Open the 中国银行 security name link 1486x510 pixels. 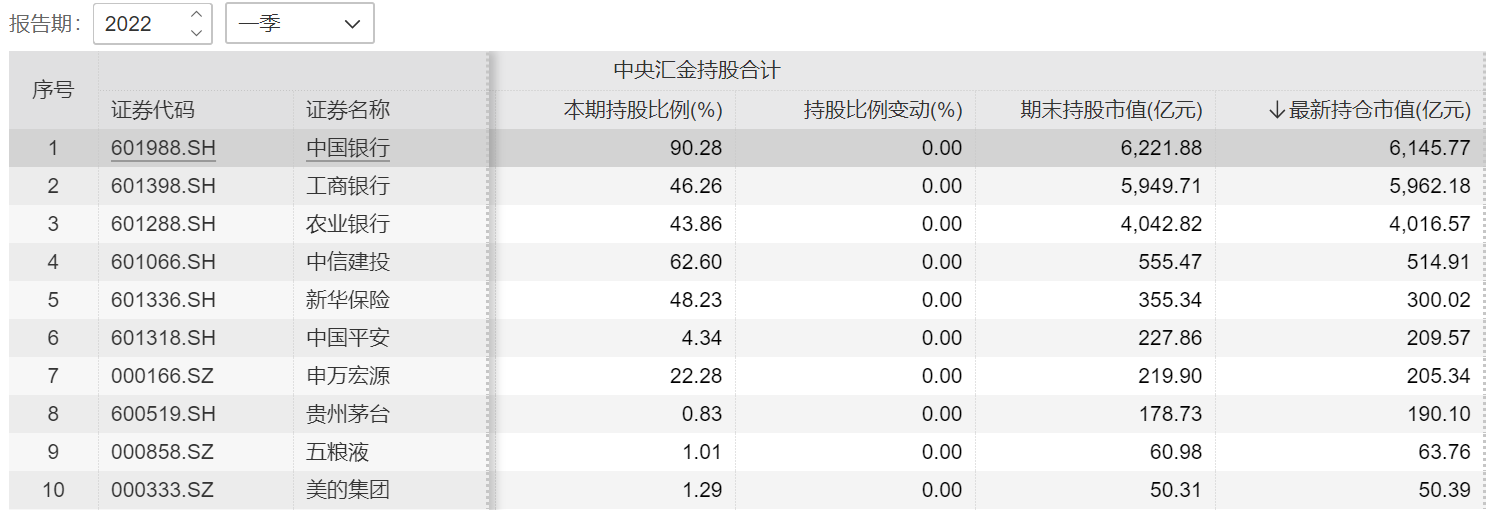point(347,148)
